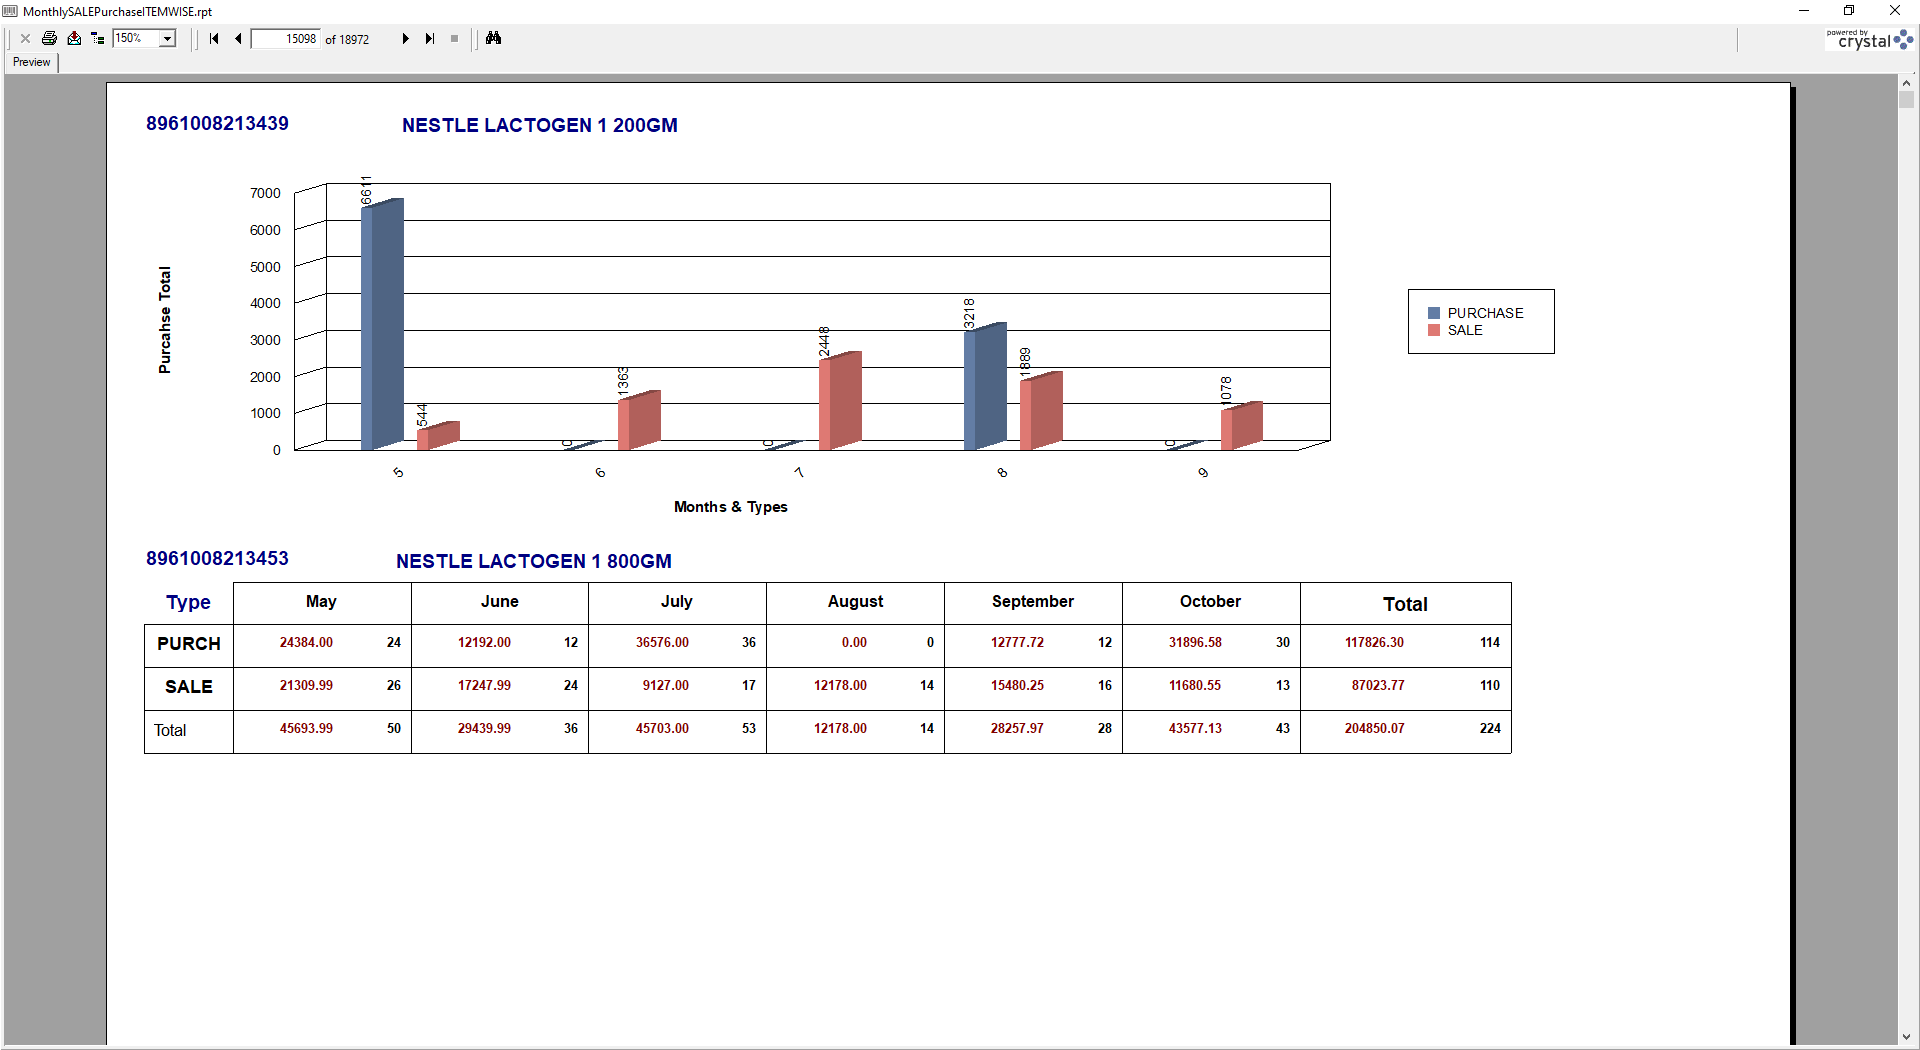Select the SALE legend label
This screenshot has width=1920, height=1050.
click(x=1465, y=330)
